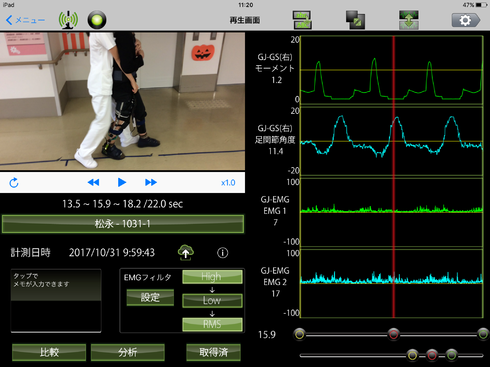The width and height of the screenshot is (490, 367).
Task: Tap the EMGフィルタ label
Action: tap(147, 277)
